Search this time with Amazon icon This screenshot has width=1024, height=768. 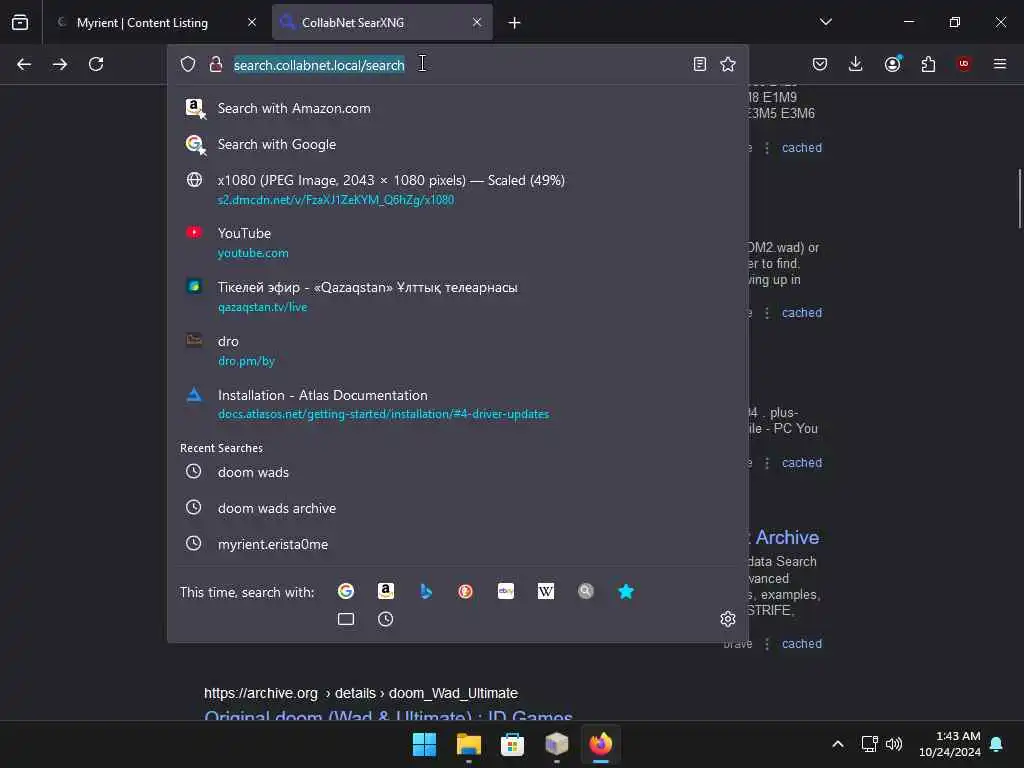(x=386, y=592)
